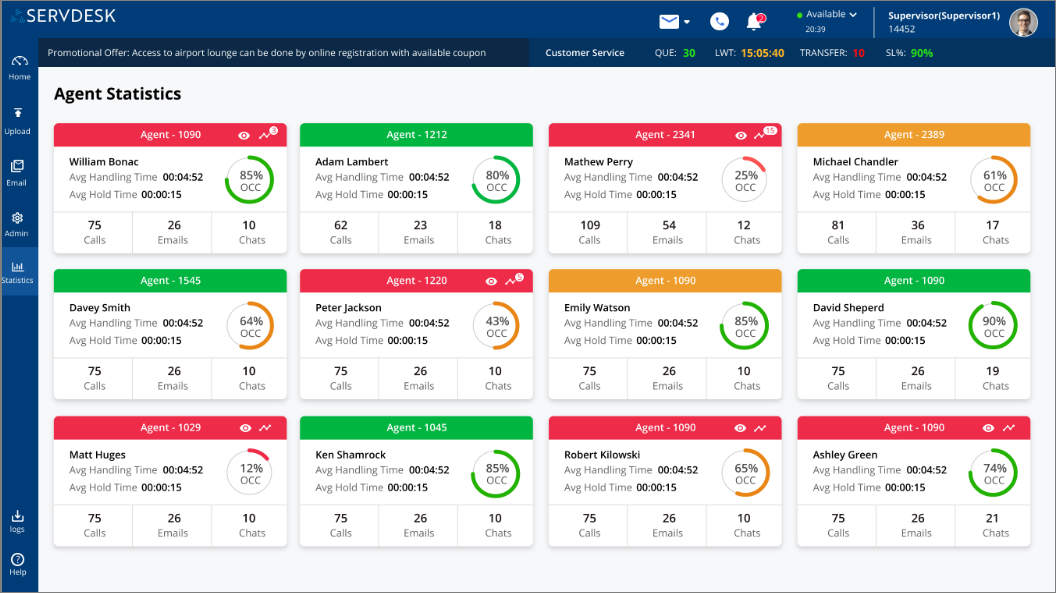Open the Available status dropdown
The width and height of the screenshot is (1056, 593).
(x=827, y=14)
